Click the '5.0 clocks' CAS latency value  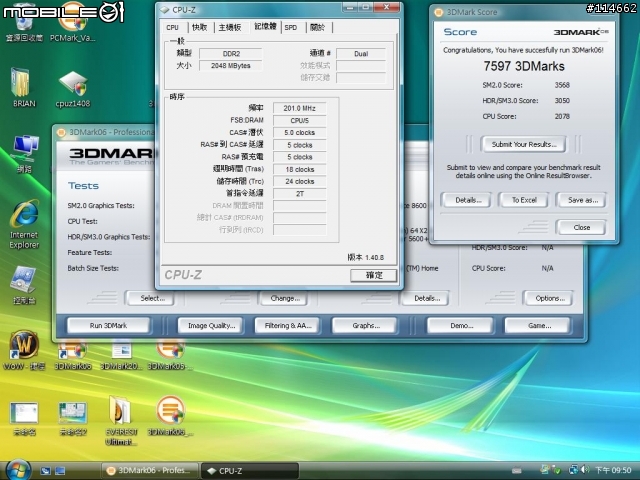(299, 133)
